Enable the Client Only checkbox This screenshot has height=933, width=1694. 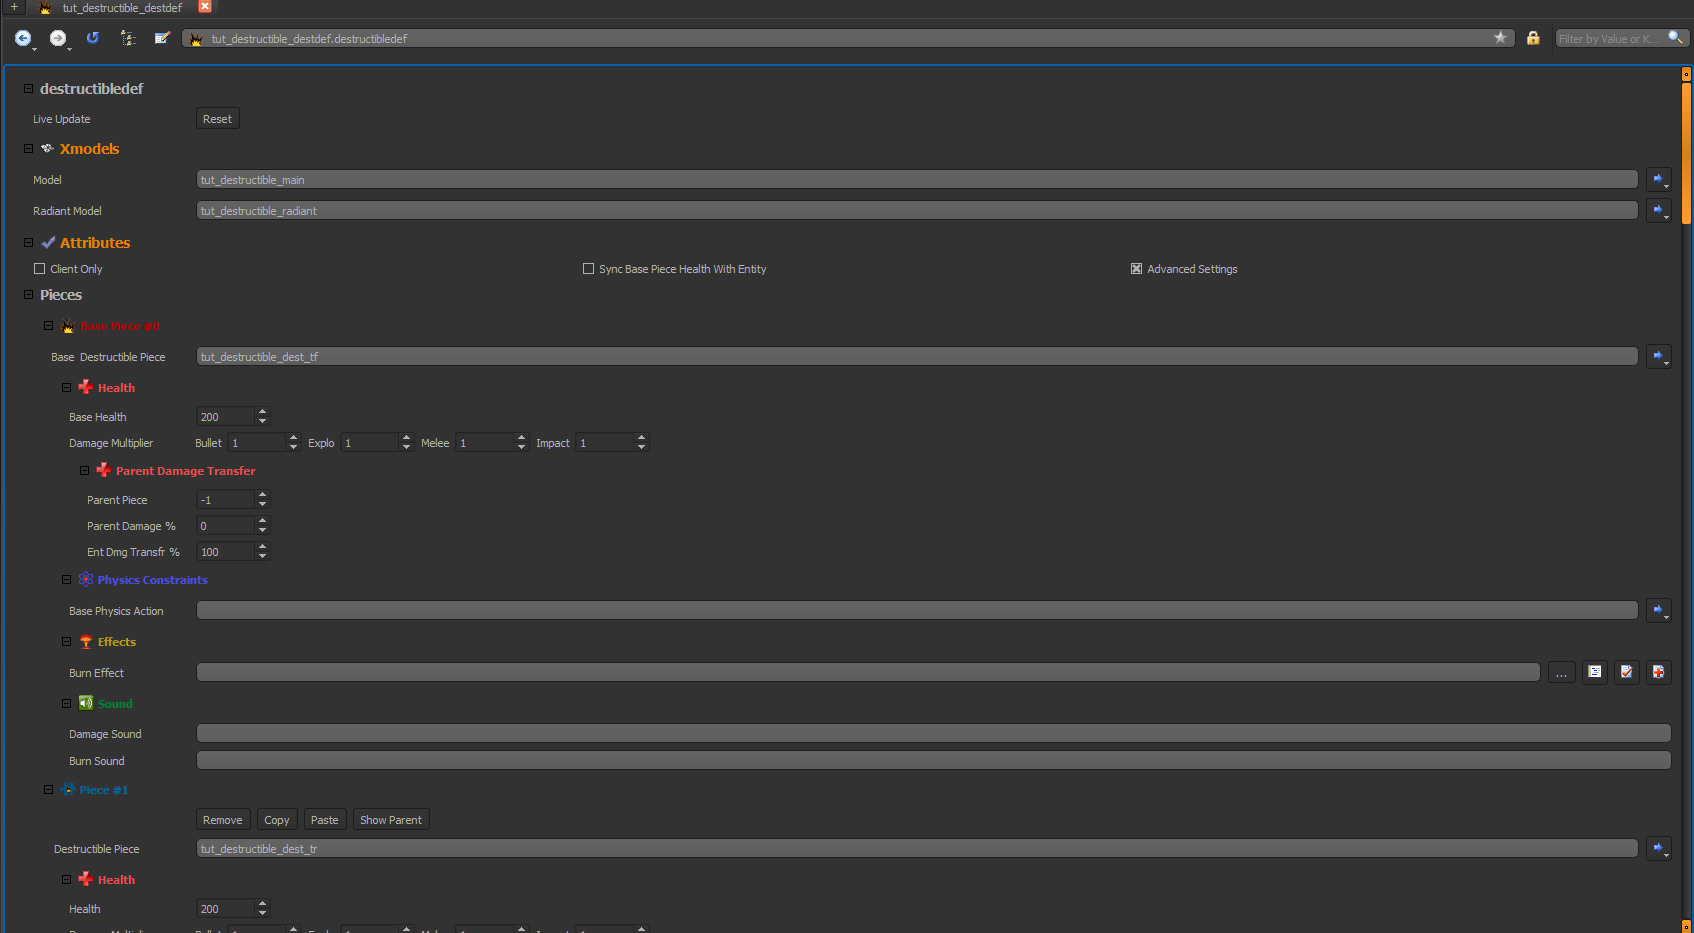[40, 269]
